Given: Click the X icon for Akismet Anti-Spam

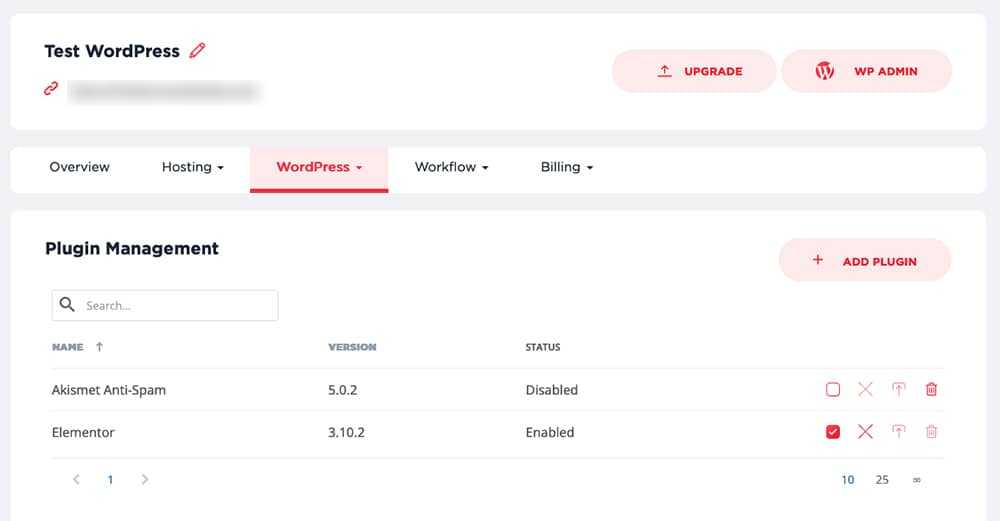Looking at the screenshot, I should [x=865, y=389].
